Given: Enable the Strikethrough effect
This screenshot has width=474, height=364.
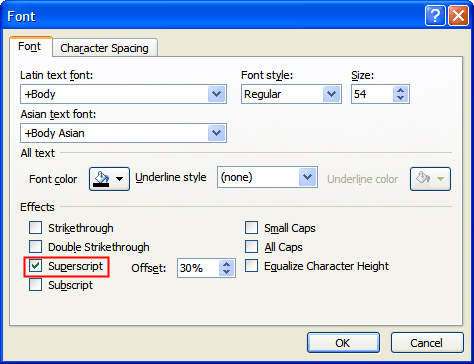Looking at the screenshot, I should tap(35, 228).
